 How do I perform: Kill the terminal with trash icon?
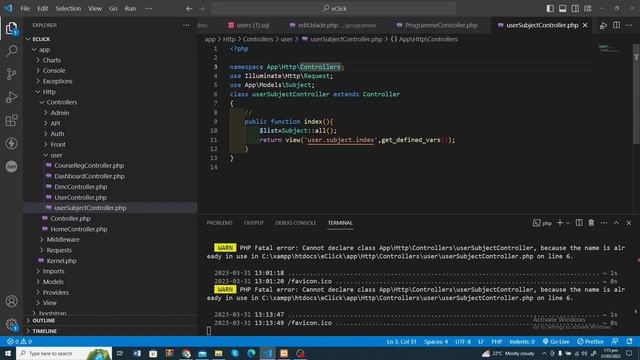[591, 223]
